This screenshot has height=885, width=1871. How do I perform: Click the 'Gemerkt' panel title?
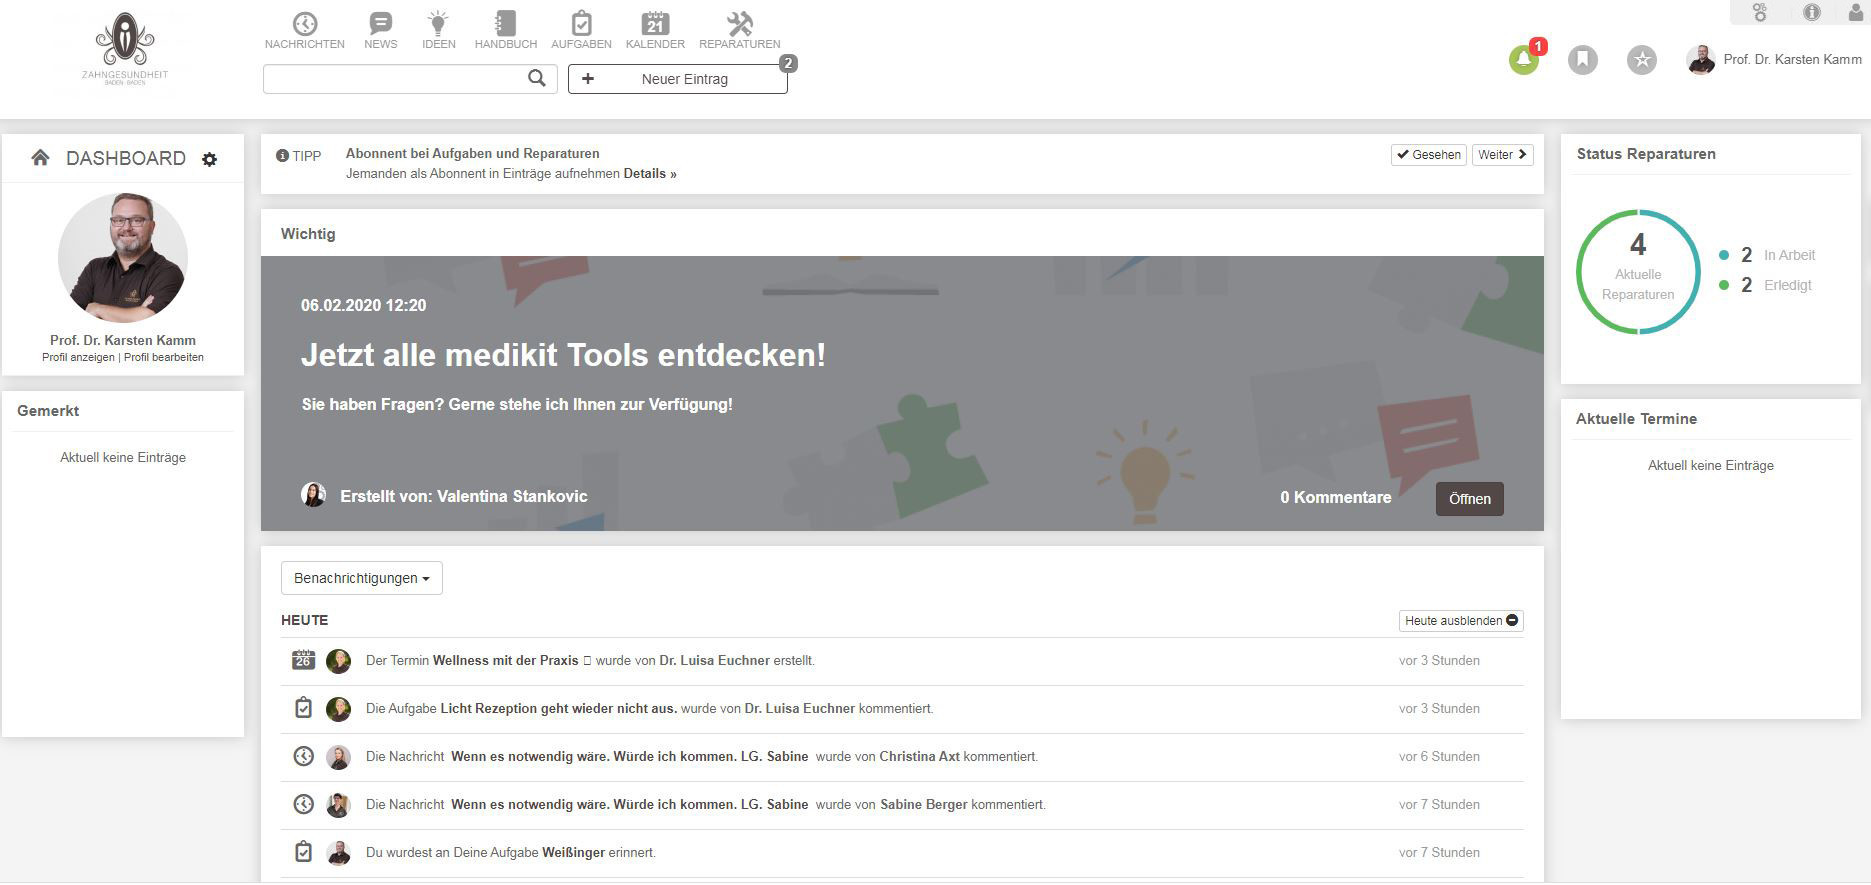pos(48,411)
